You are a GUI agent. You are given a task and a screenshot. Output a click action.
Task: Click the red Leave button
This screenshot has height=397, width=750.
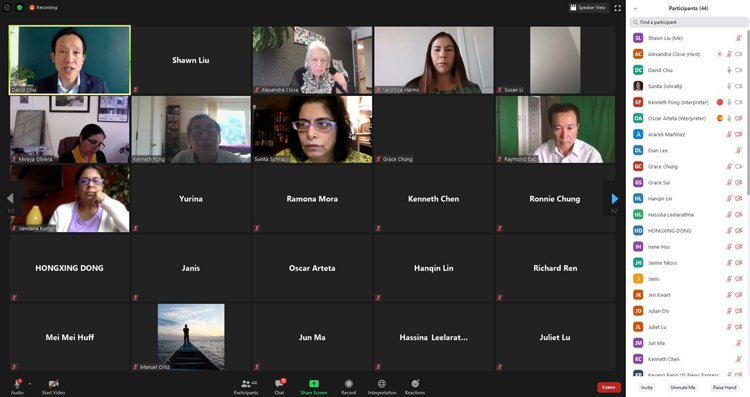coord(608,387)
